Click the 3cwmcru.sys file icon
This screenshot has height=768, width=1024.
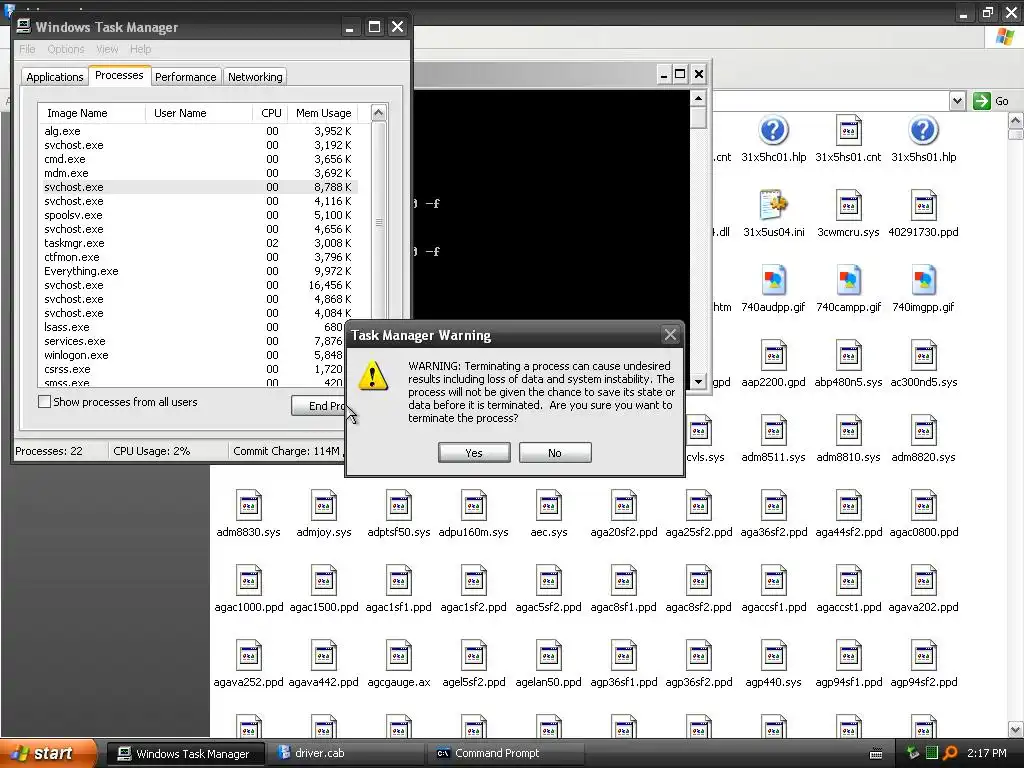click(848, 205)
